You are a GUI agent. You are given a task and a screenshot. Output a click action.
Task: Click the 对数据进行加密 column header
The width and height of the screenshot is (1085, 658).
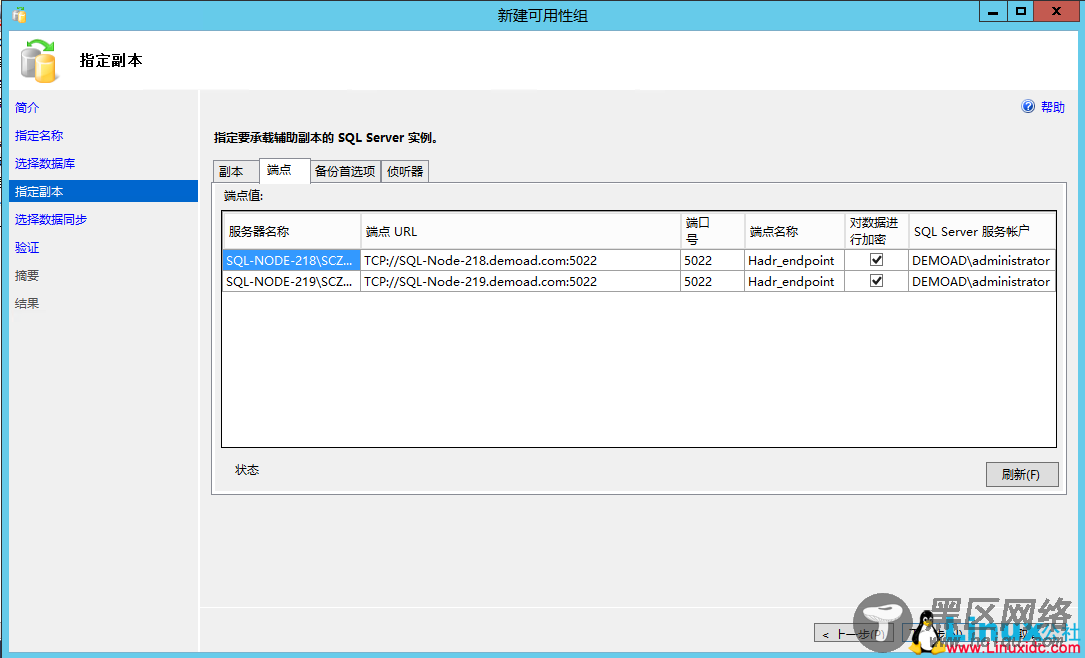(x=876, y=231)
